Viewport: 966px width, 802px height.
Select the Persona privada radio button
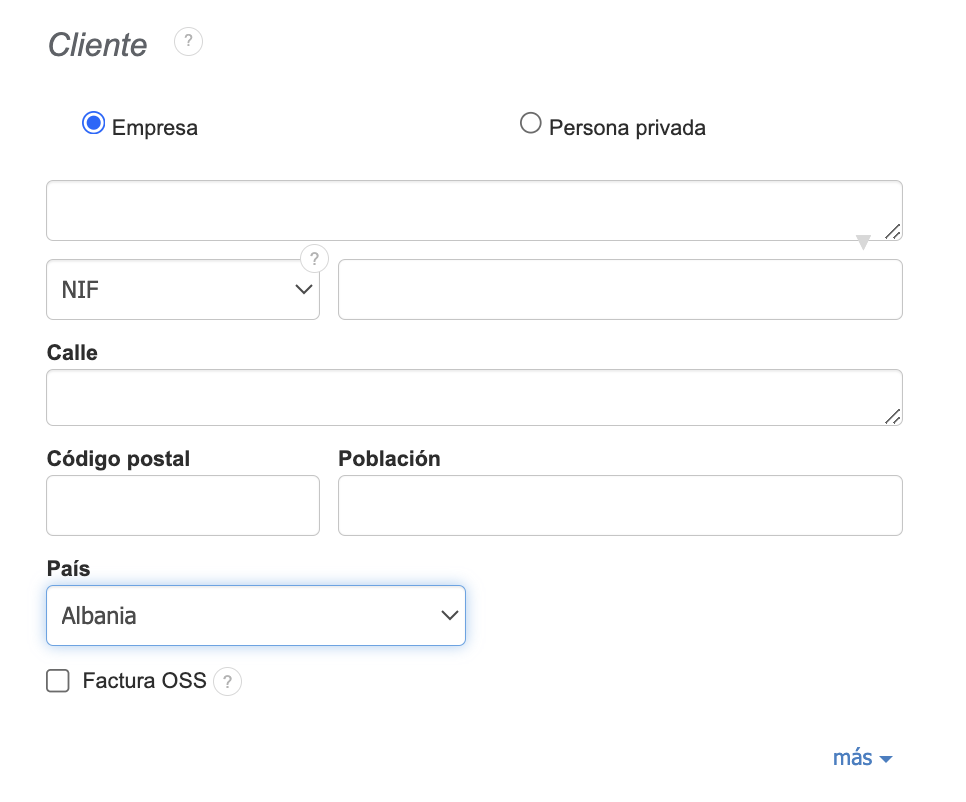pos(531,124)
